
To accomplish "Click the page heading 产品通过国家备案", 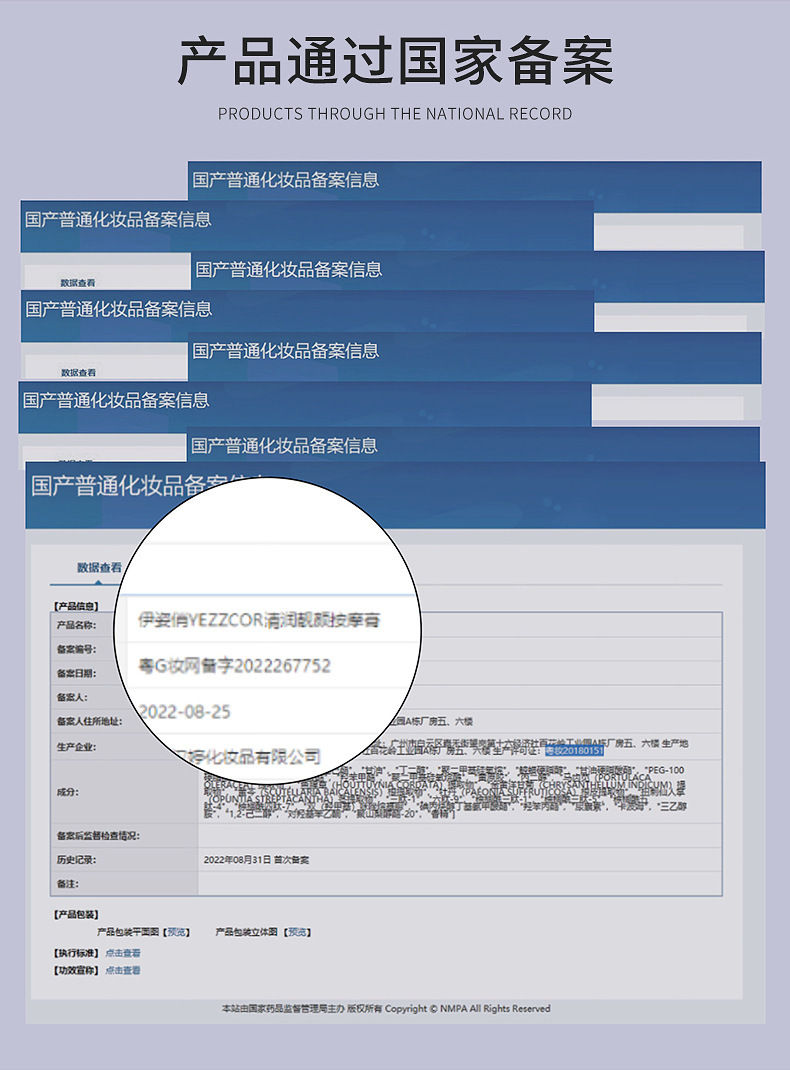I will click(x=395, y=62).
